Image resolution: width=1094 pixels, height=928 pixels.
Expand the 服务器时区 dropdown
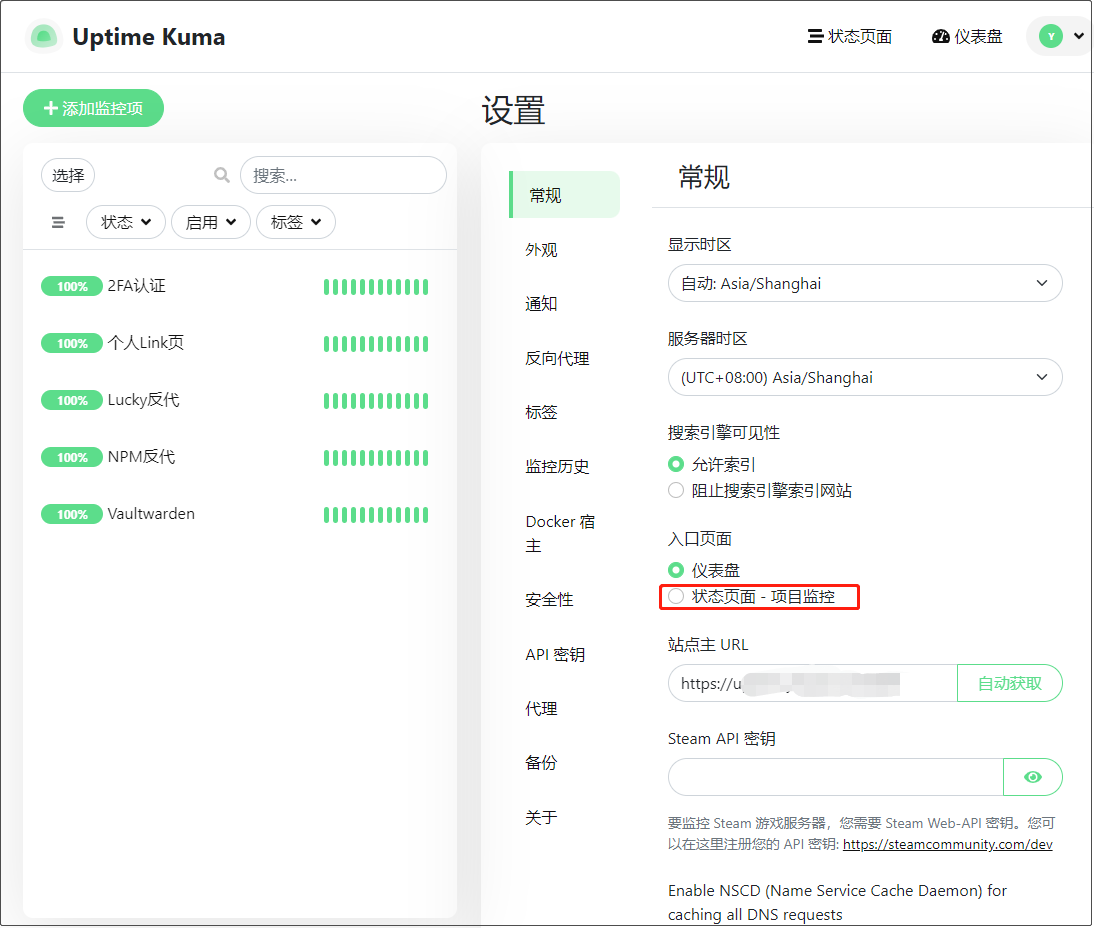click(864, 378)
